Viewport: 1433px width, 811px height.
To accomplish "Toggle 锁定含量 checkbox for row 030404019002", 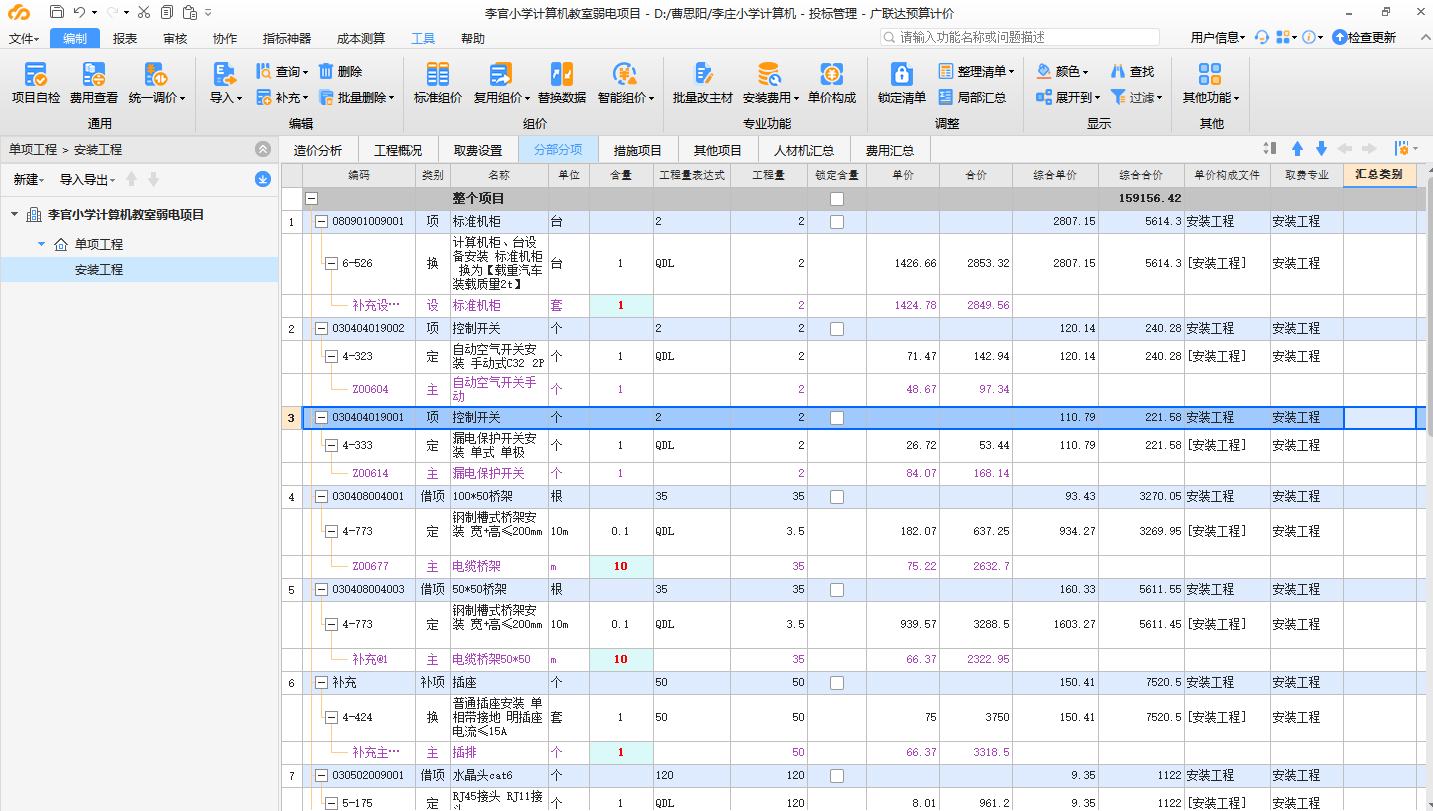I will [x=837, y=329].
